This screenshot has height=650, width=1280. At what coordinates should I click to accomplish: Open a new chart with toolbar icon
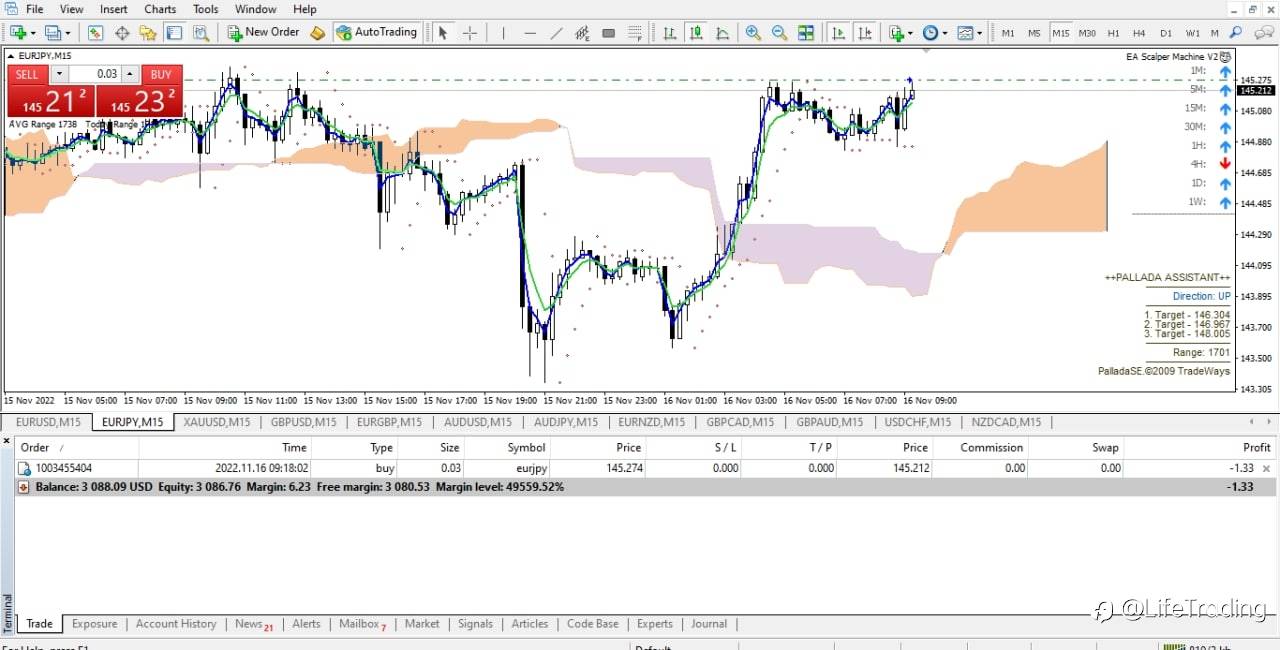click(17, 33)
